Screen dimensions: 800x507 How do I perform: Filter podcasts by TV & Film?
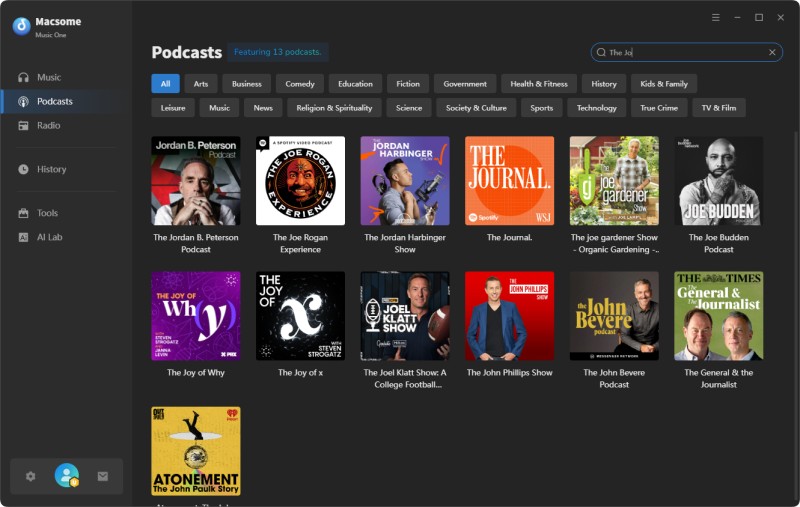coord(719,108)
